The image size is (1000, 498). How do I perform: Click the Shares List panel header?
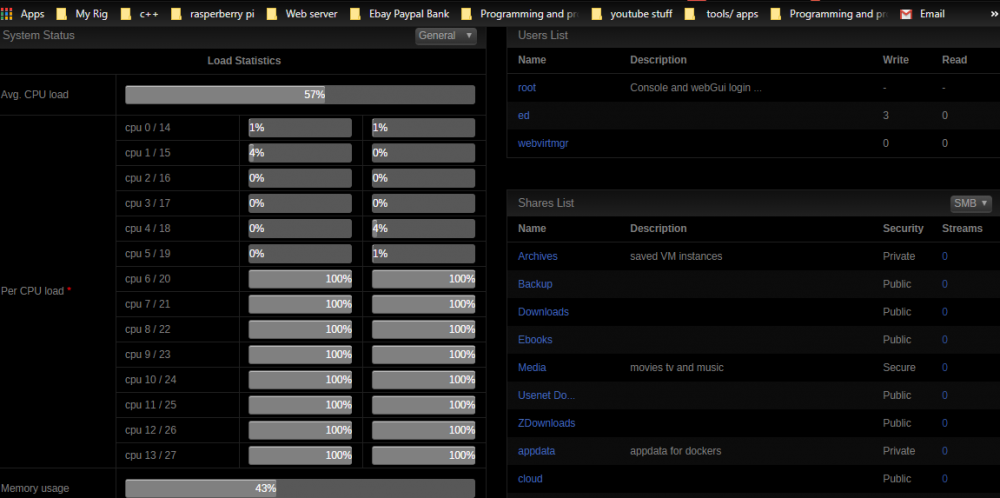(x=753, y=203)
